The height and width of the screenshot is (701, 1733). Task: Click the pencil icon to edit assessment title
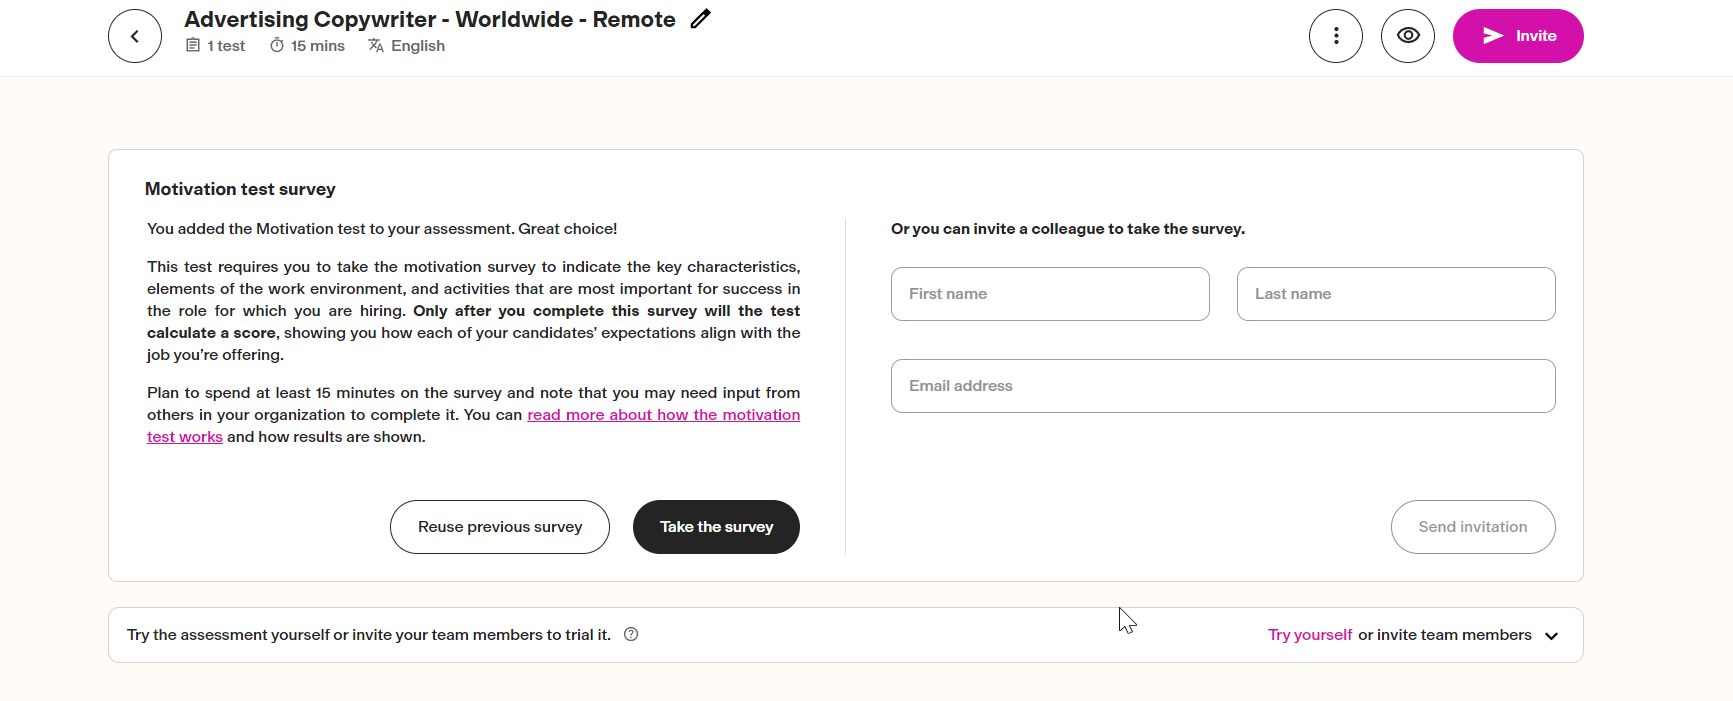[x=699, y=18]
